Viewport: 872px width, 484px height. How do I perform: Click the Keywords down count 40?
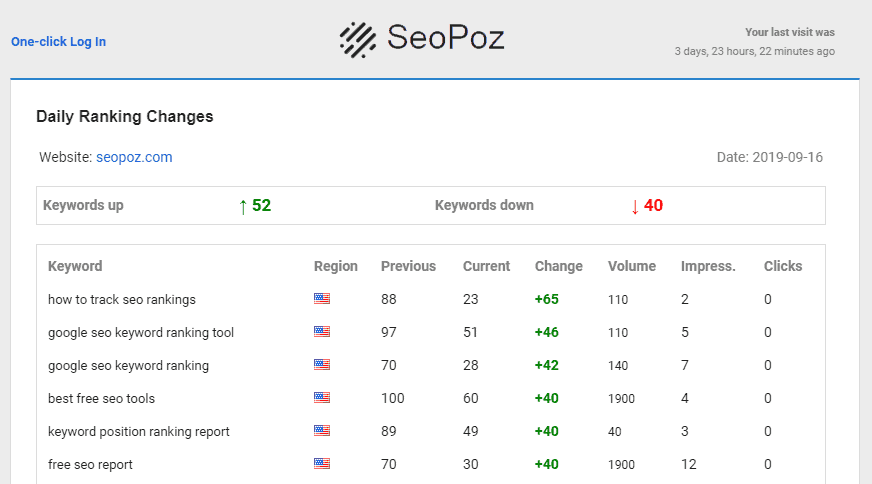pyautogui.click(x=653, y=205)
